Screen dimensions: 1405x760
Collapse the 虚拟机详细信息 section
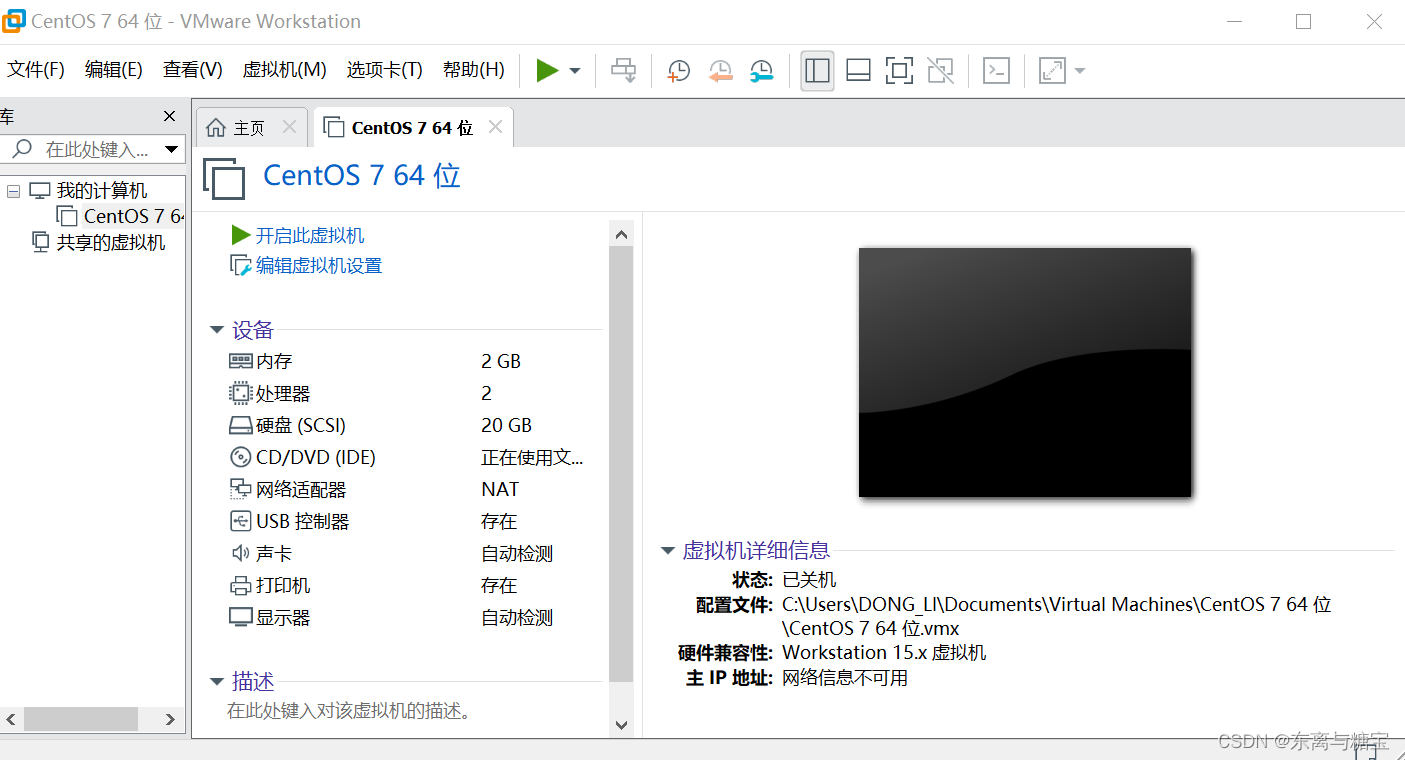click(667, 551)
